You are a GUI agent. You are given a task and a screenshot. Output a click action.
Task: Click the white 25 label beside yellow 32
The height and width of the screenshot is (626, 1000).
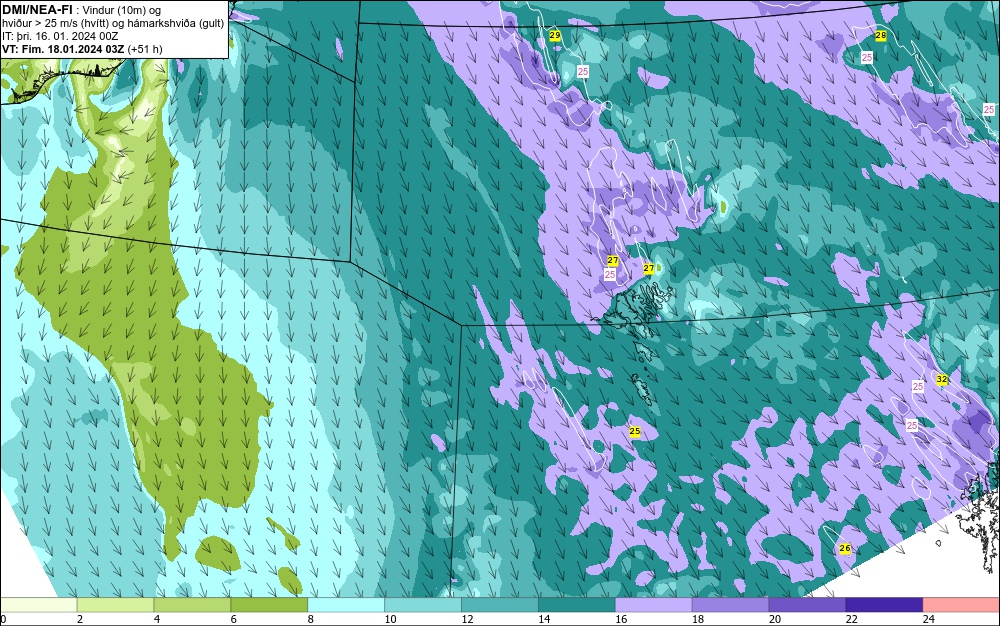[918, 386]
